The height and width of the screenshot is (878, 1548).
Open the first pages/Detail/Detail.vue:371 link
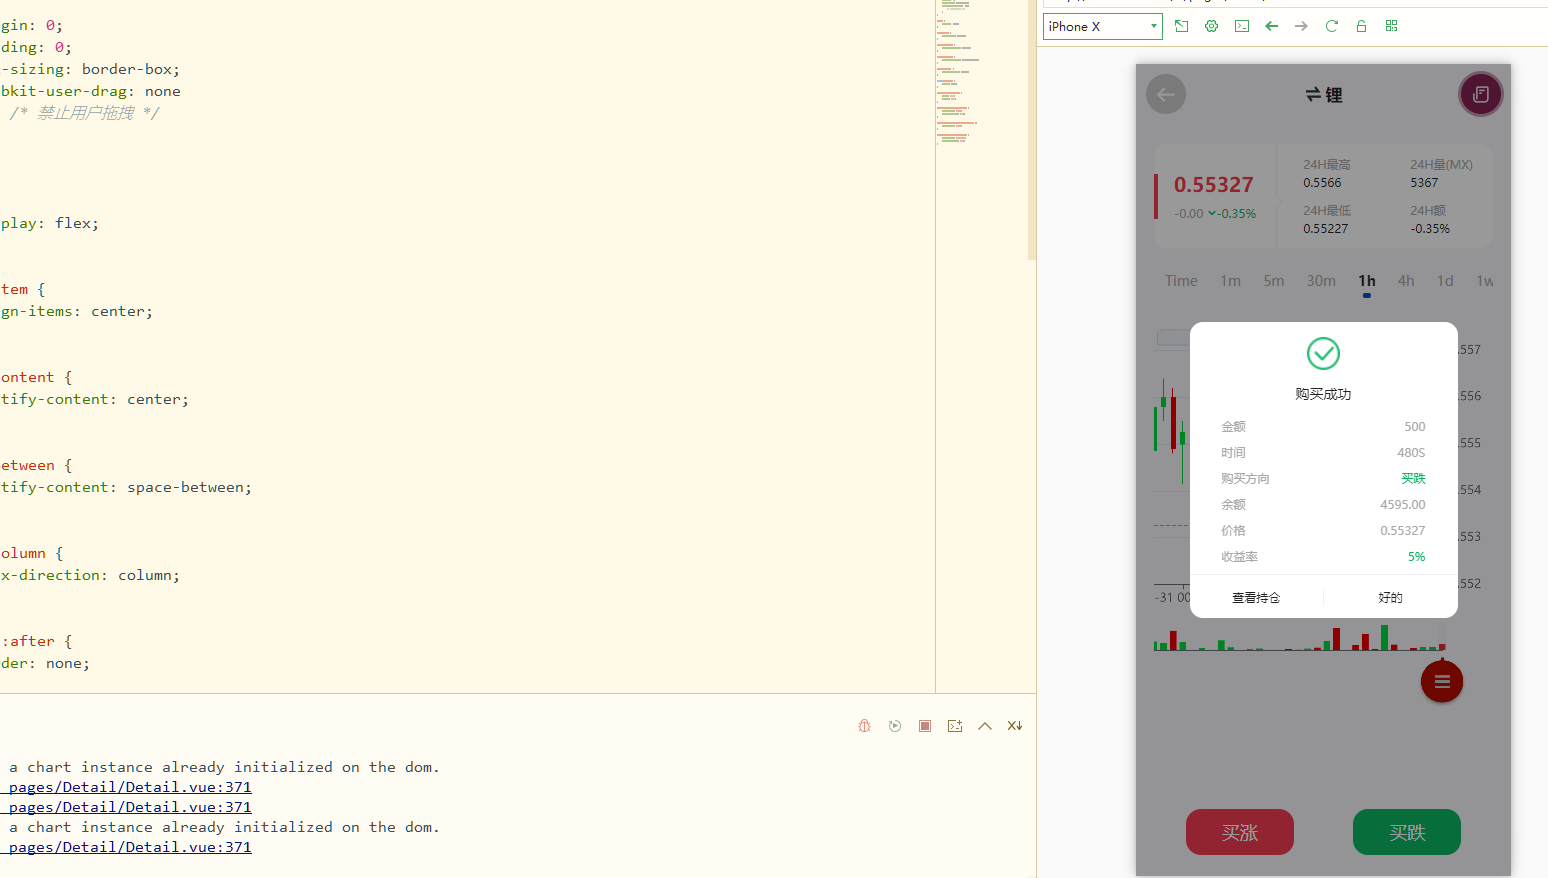[130, 787]
